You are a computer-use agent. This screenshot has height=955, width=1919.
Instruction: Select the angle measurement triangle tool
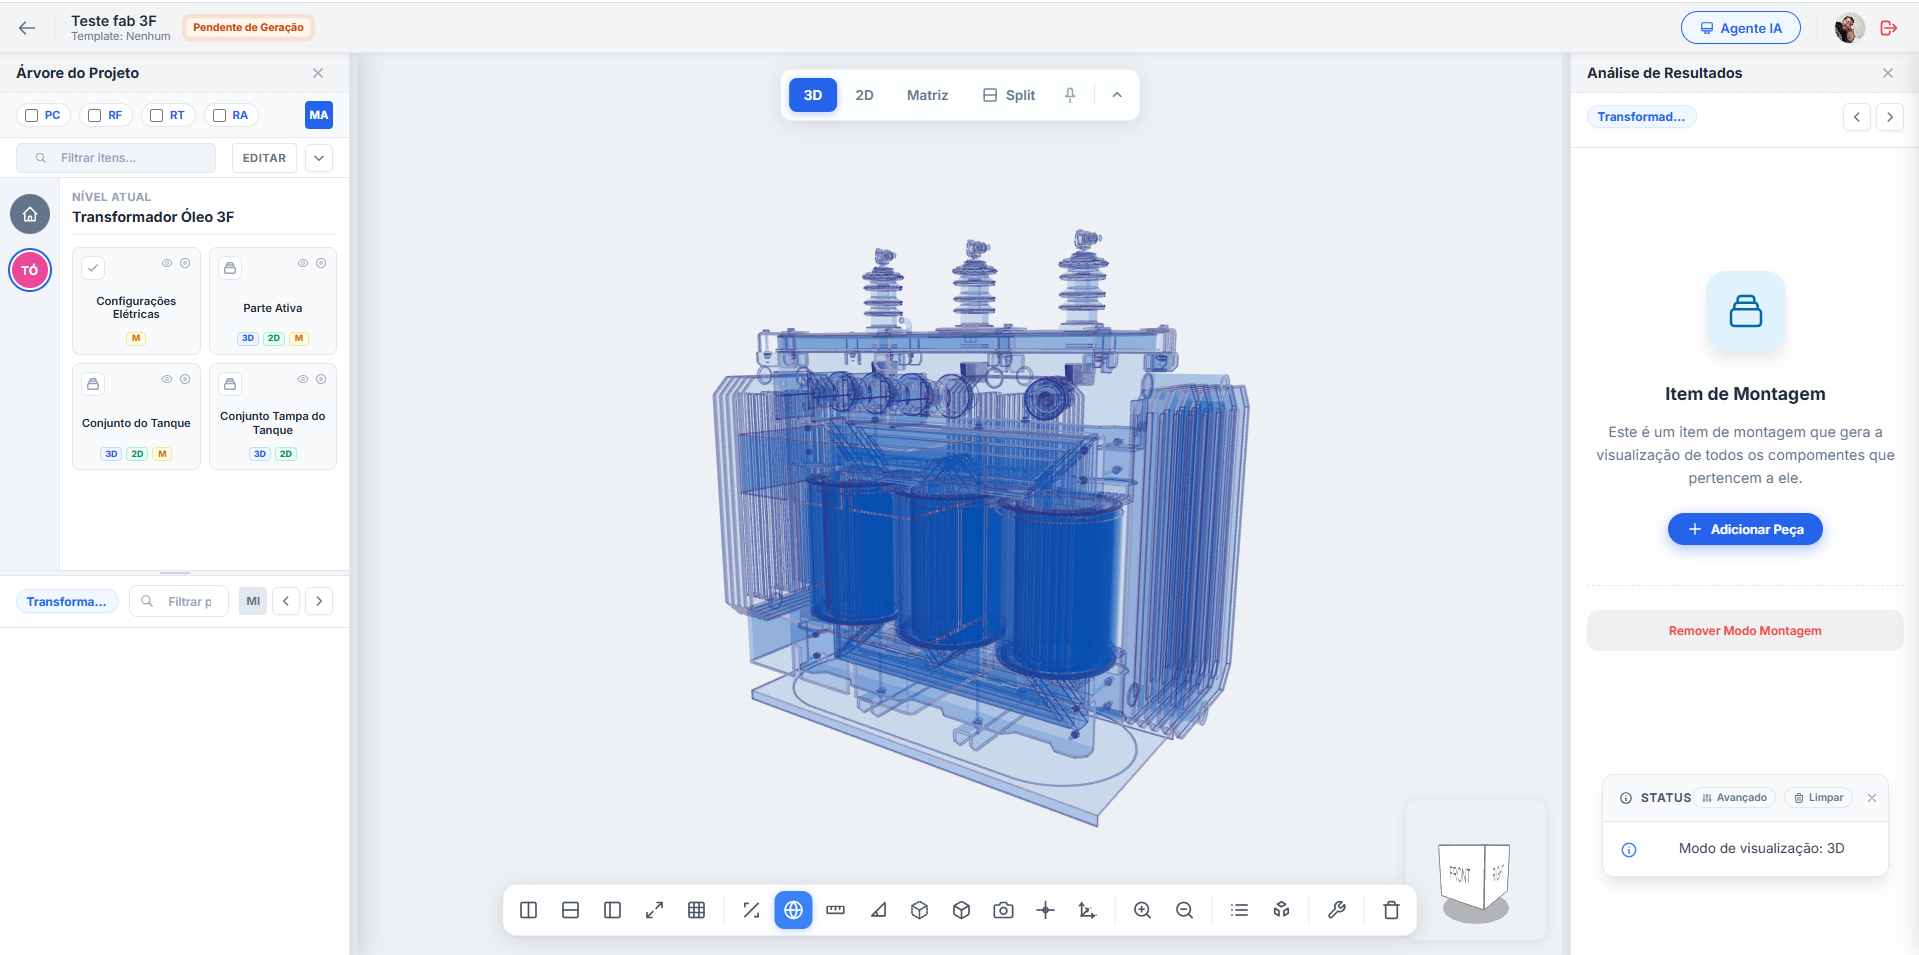(x=878, y=910)
